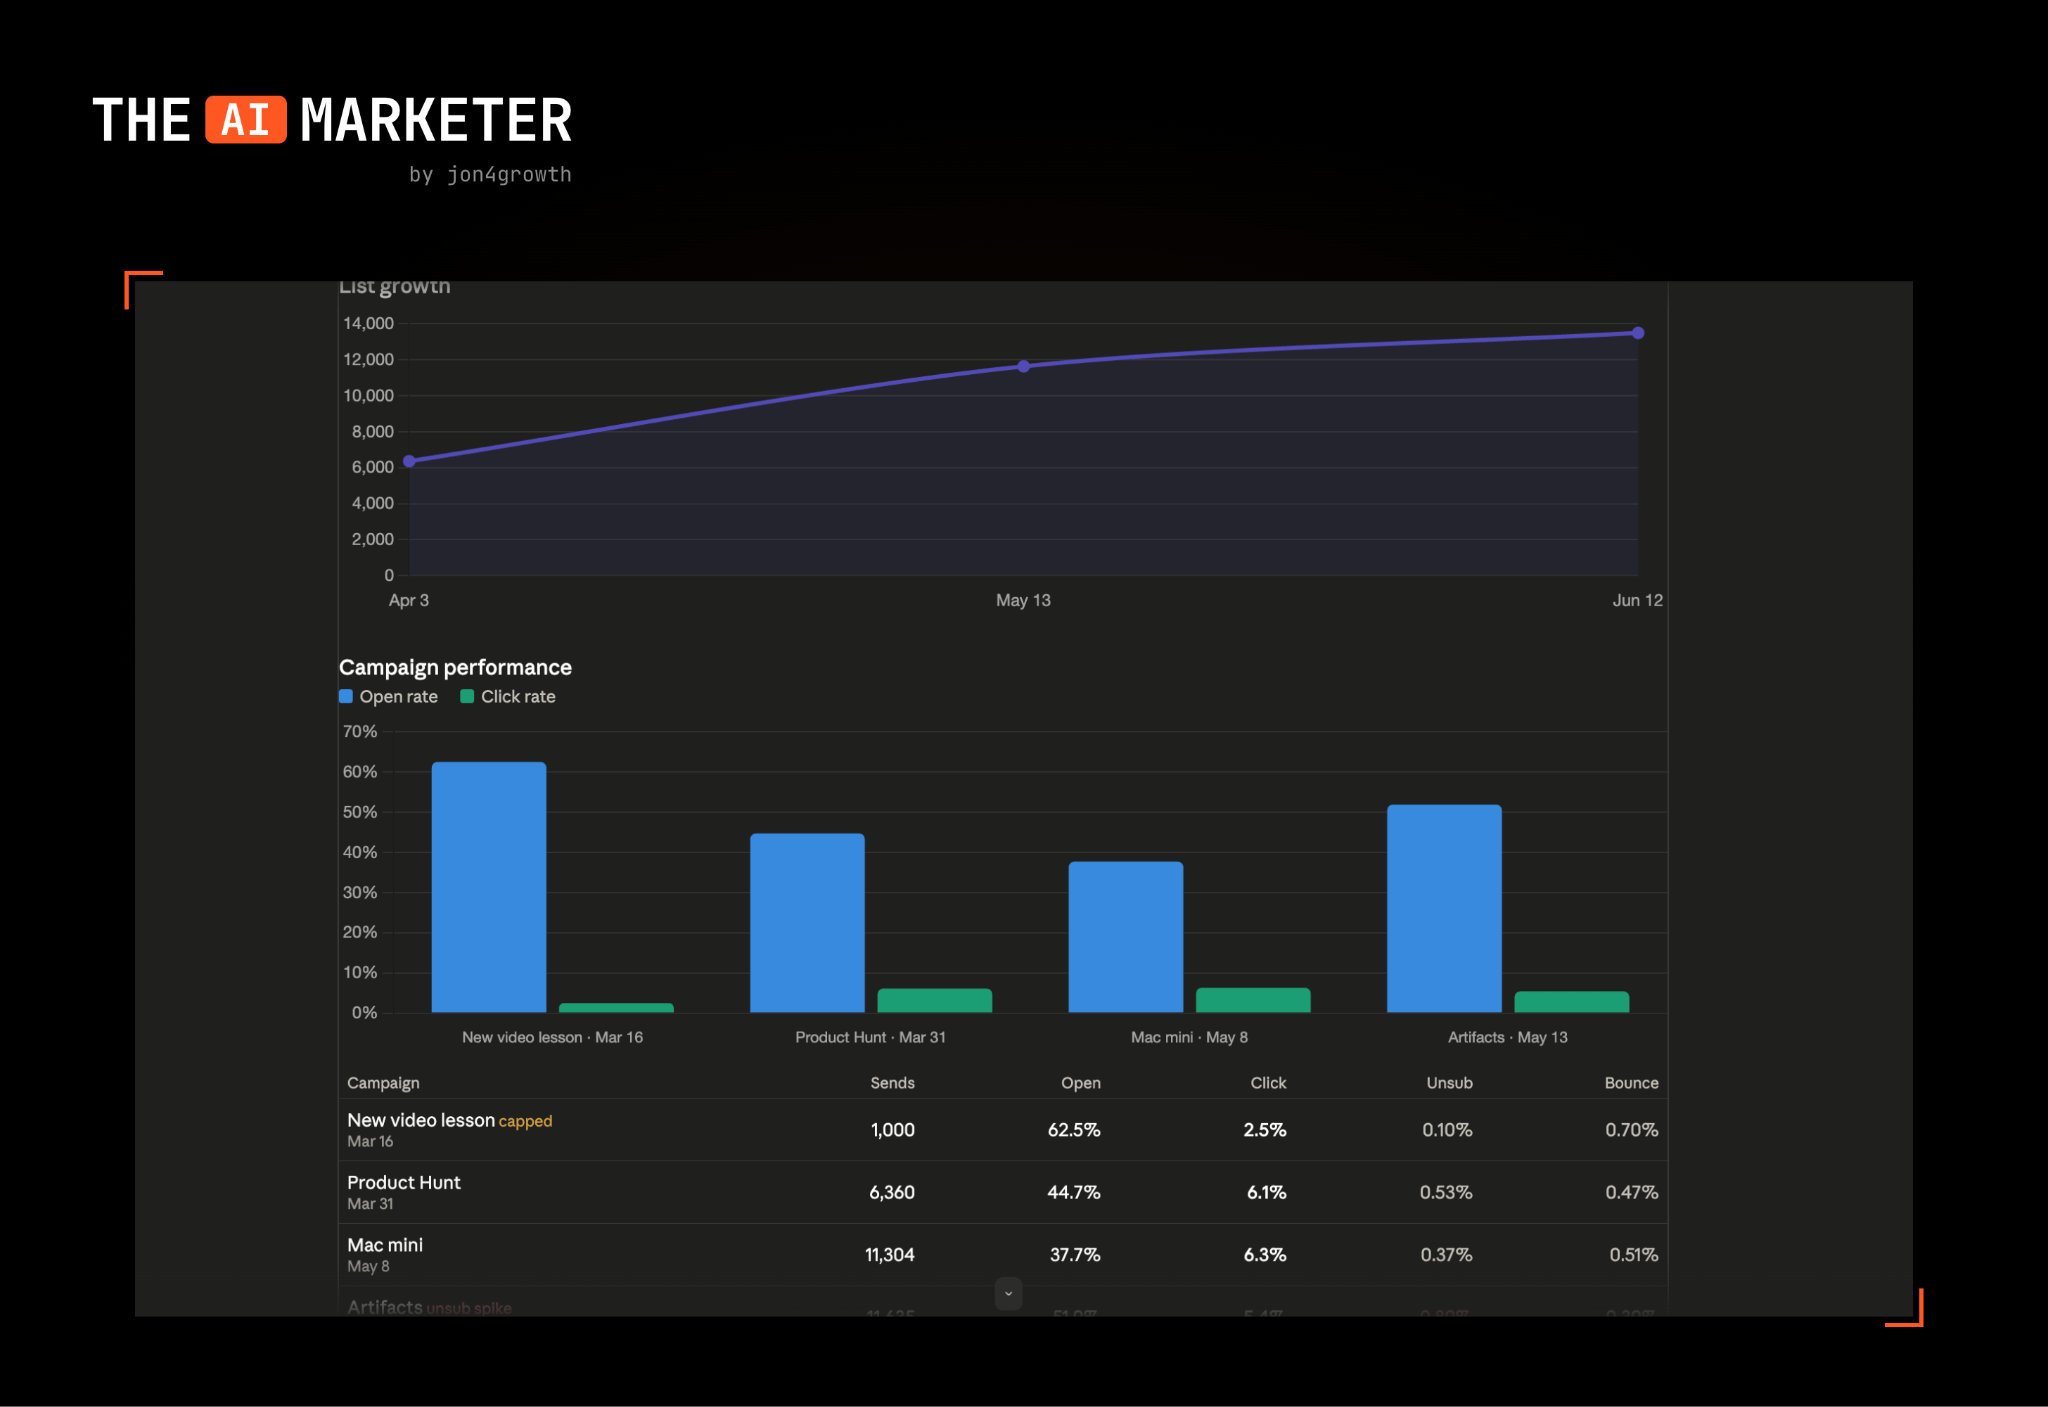This screenshot has height=1407, width=2048.
Task: Click the green click rate bar for Mac mini
Action: [1253, 1000]
